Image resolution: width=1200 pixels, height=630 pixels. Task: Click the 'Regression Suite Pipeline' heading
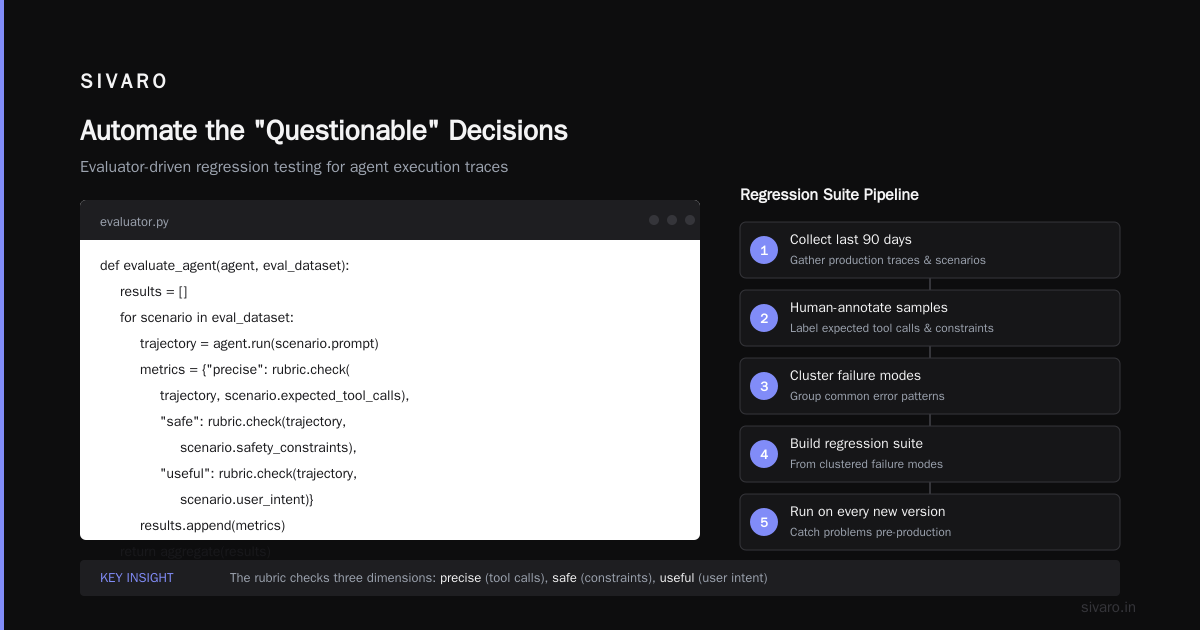[829, 195]
